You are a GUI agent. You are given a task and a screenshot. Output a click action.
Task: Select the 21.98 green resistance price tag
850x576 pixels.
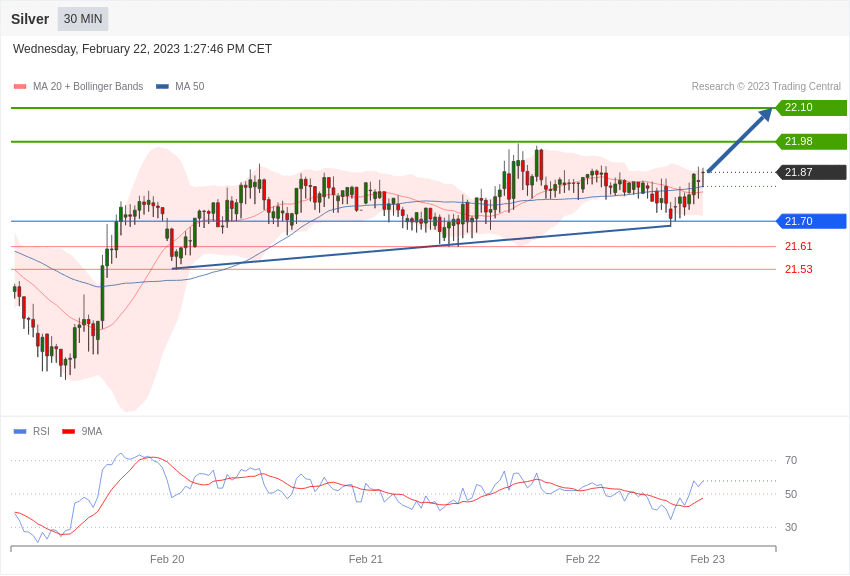click(812, 141)
